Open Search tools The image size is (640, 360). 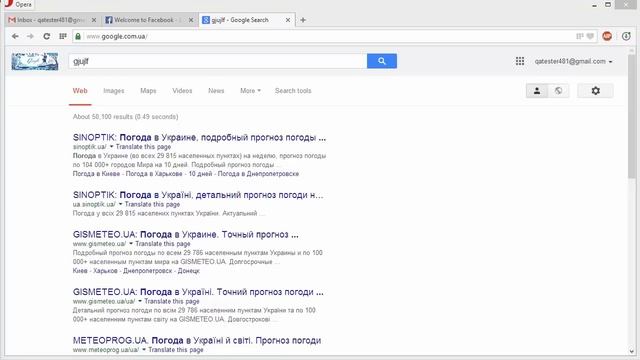coord(293,91)
